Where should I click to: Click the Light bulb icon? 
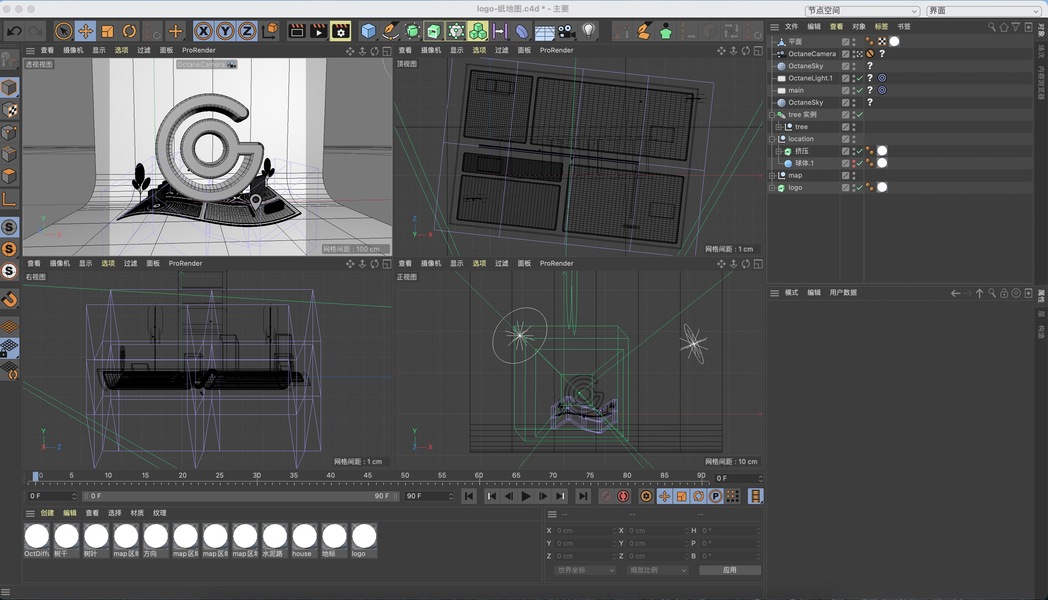point(589,31)
